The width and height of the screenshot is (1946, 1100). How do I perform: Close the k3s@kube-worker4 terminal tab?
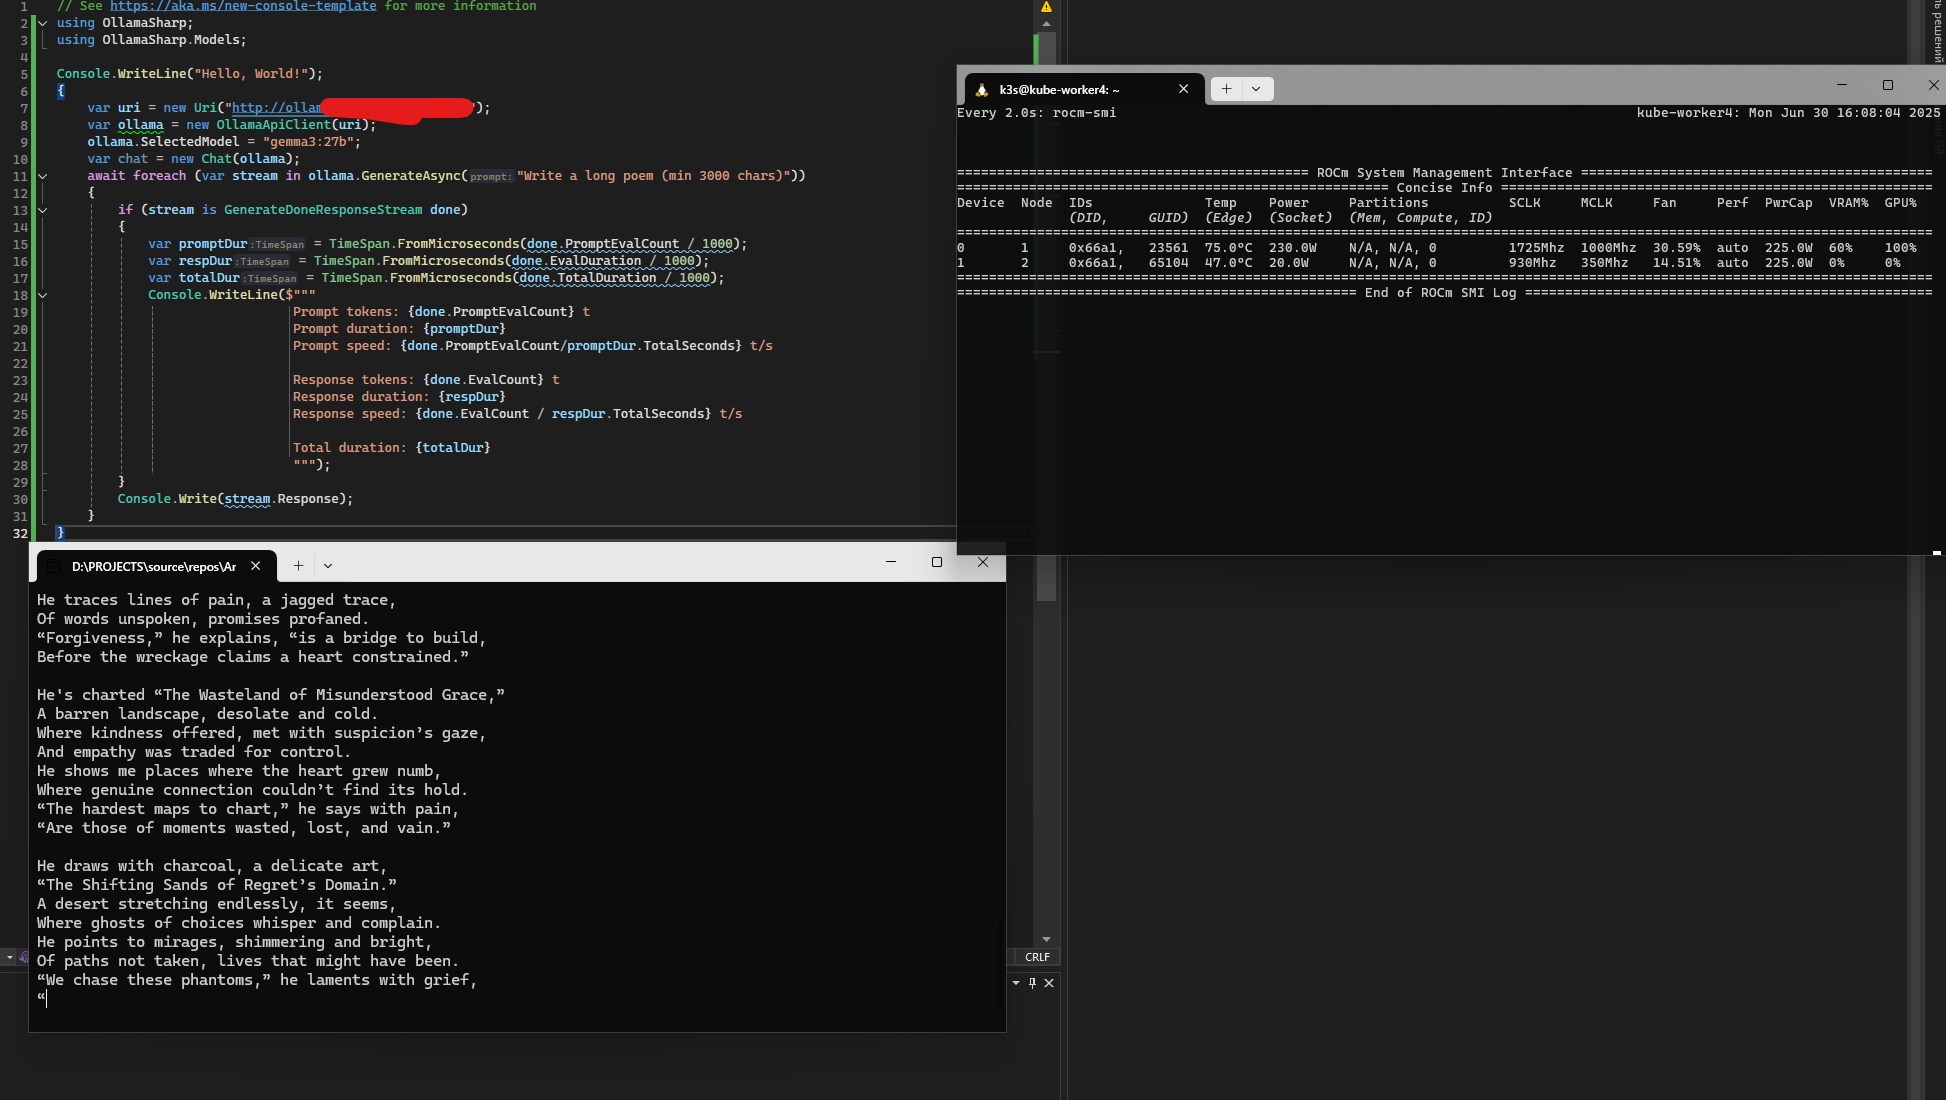pos(1183,89)
